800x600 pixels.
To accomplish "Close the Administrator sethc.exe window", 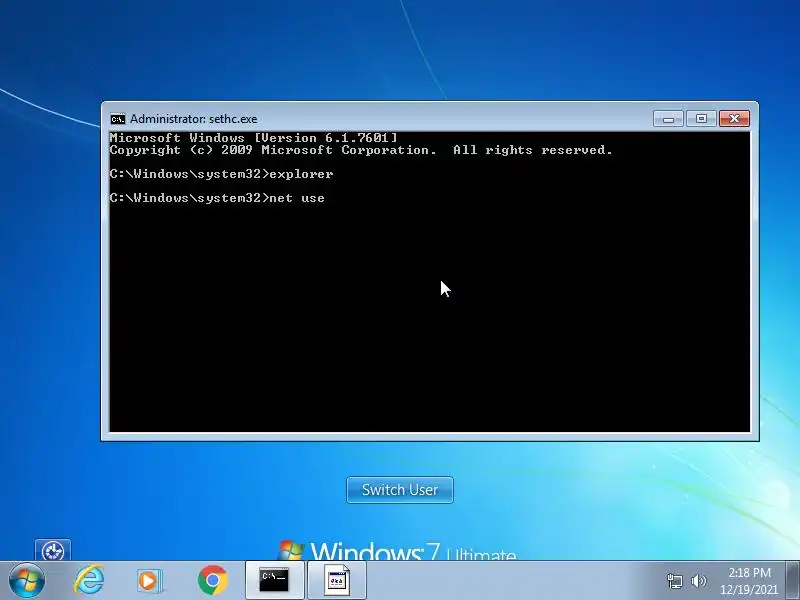I will pyautogui.click(x=734, y=119).
